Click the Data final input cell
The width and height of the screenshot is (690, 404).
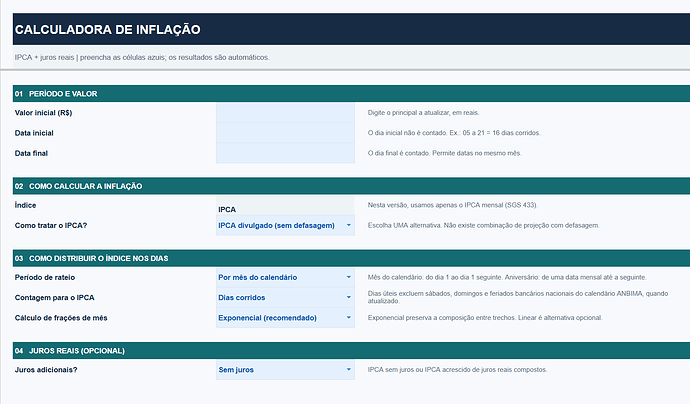click(285, 153)
